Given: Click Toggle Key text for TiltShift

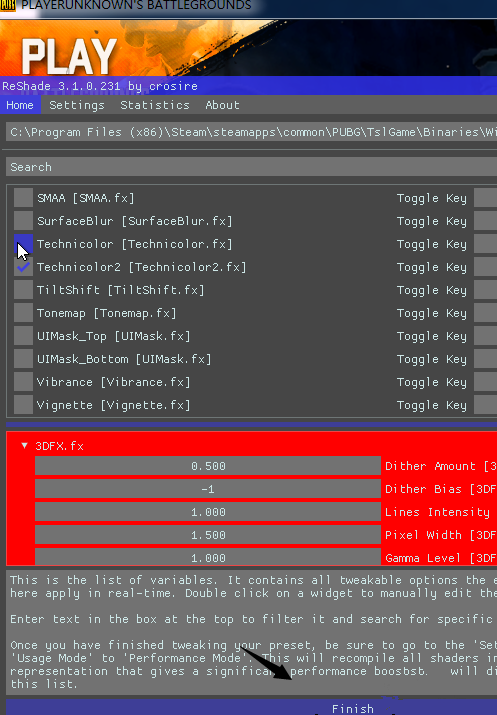Looking at the screenshot, I should [432, 290].
